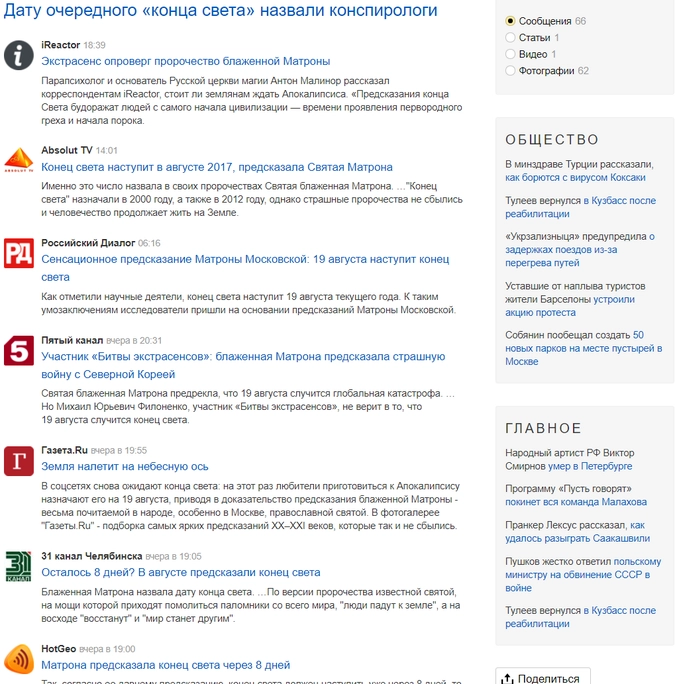675x684 pixels.
Task: Open headline 'Осталось 8 дней?' article
Action: point(181,572)
